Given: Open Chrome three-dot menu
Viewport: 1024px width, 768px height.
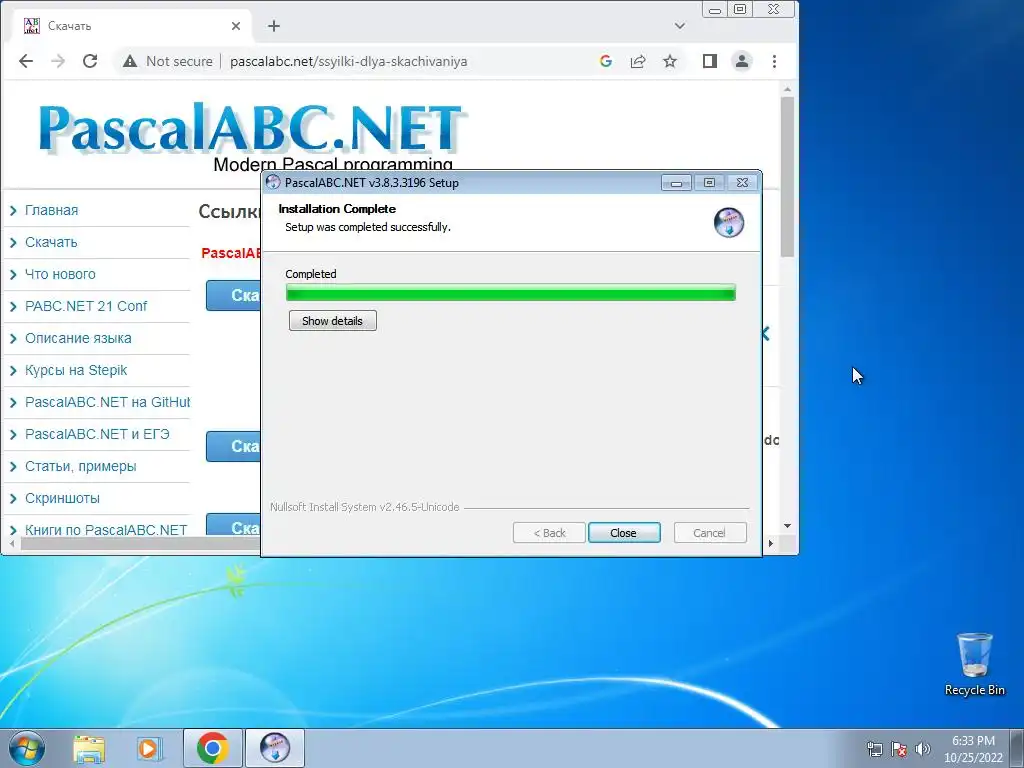Looking at the screenshot, I should (x=774, y=61).
